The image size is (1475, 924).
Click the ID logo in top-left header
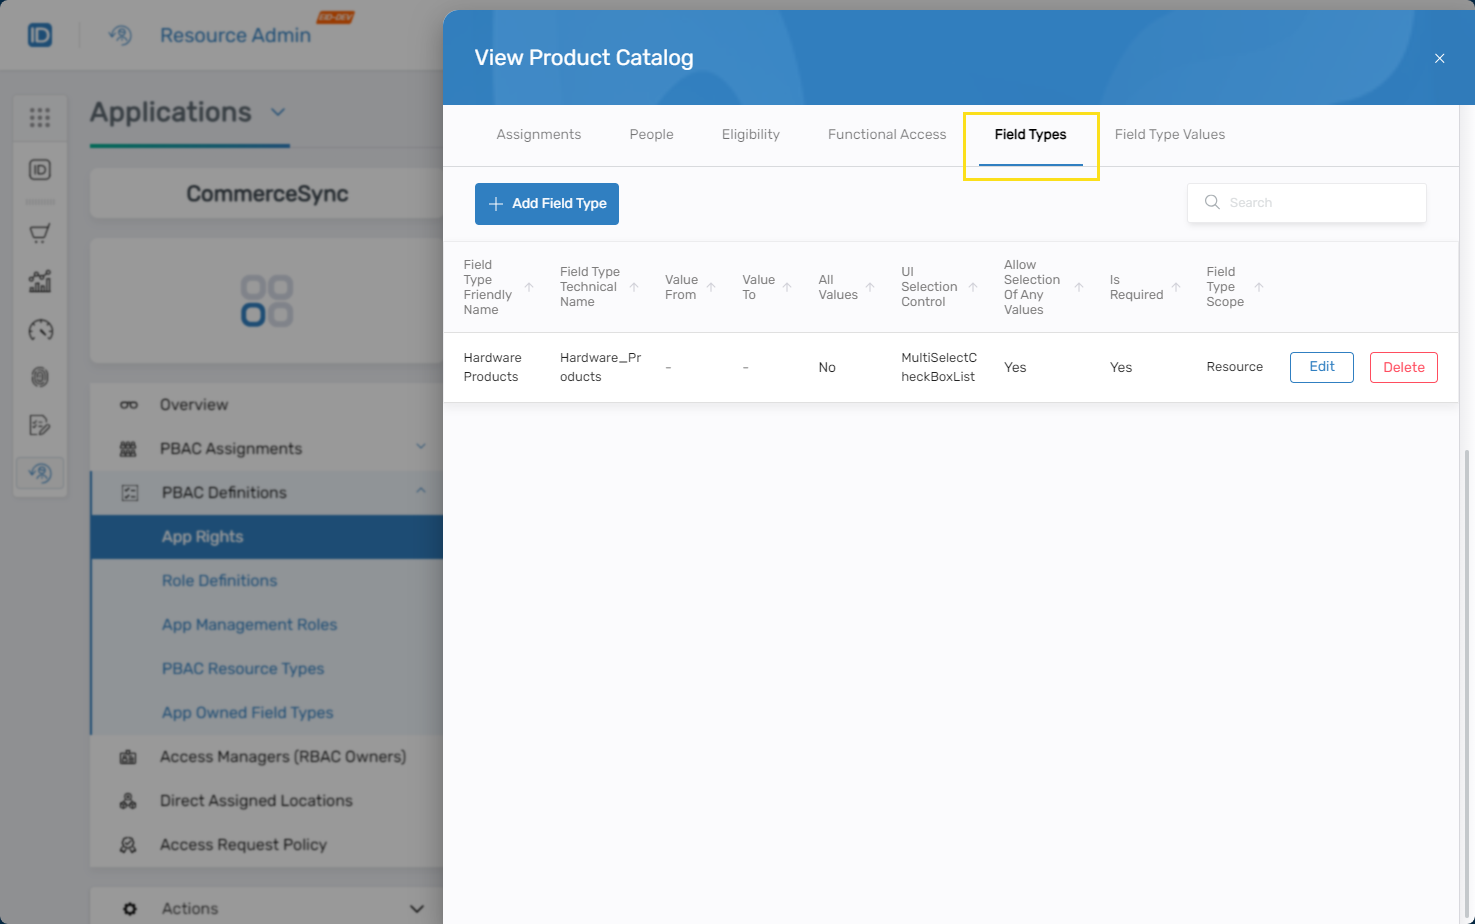(40, 36)
